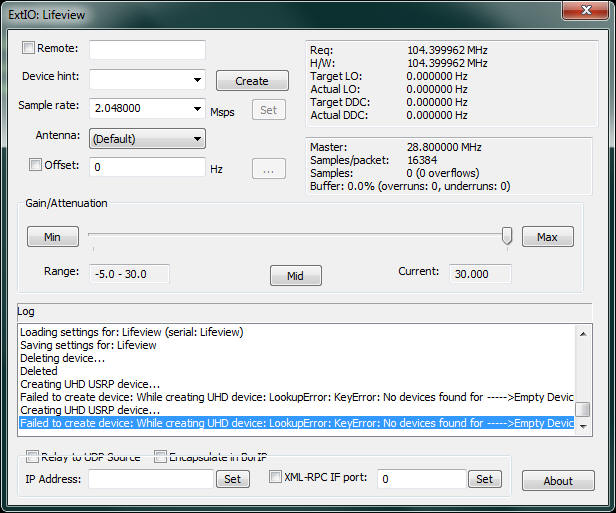Open the About dialog
The image size is (616, 513).
tap(558, 481)
